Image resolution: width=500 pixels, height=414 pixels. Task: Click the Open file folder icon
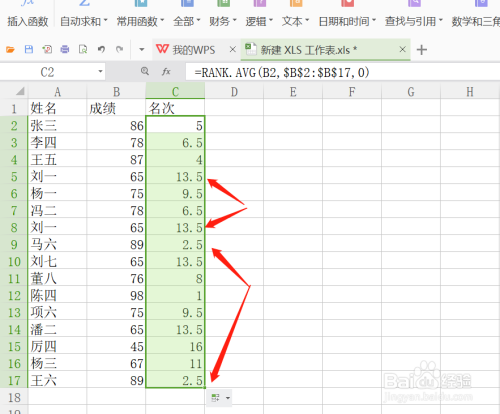point(10,50)
